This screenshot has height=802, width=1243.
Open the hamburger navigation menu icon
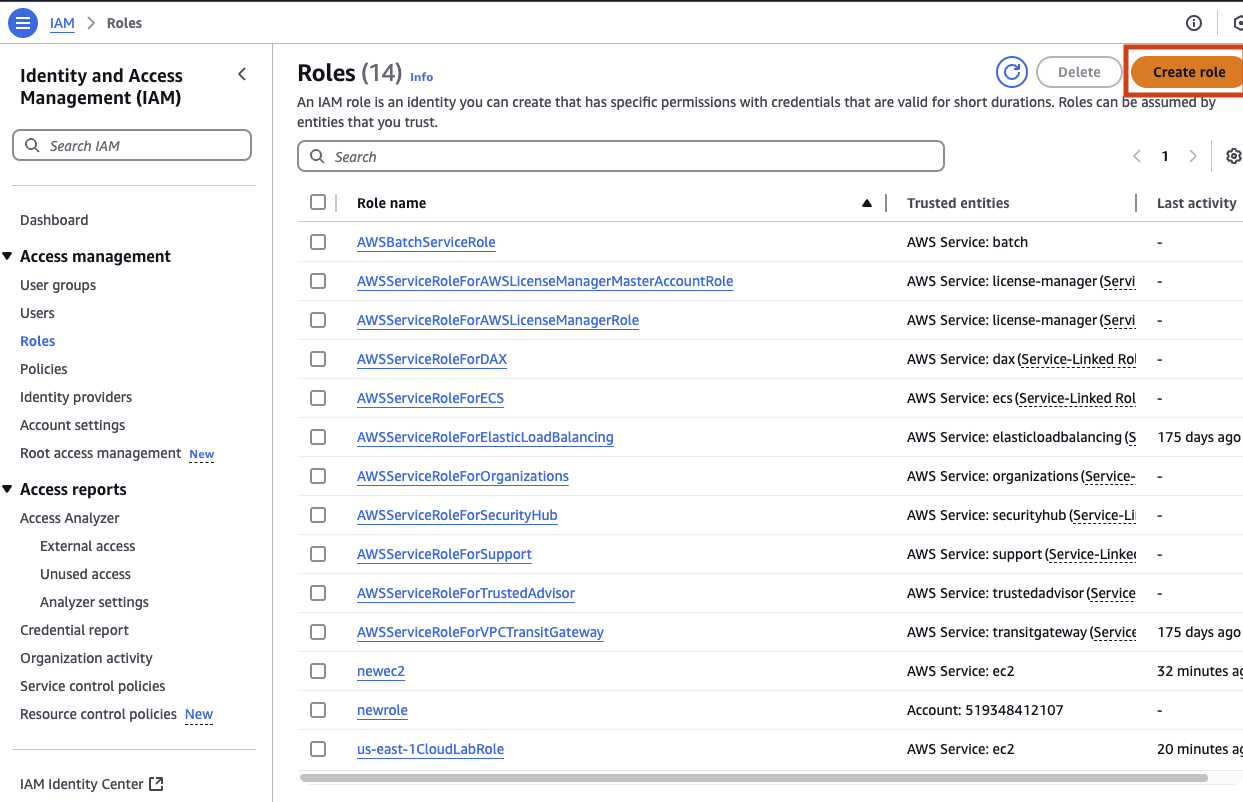click(x=22, y=22)
